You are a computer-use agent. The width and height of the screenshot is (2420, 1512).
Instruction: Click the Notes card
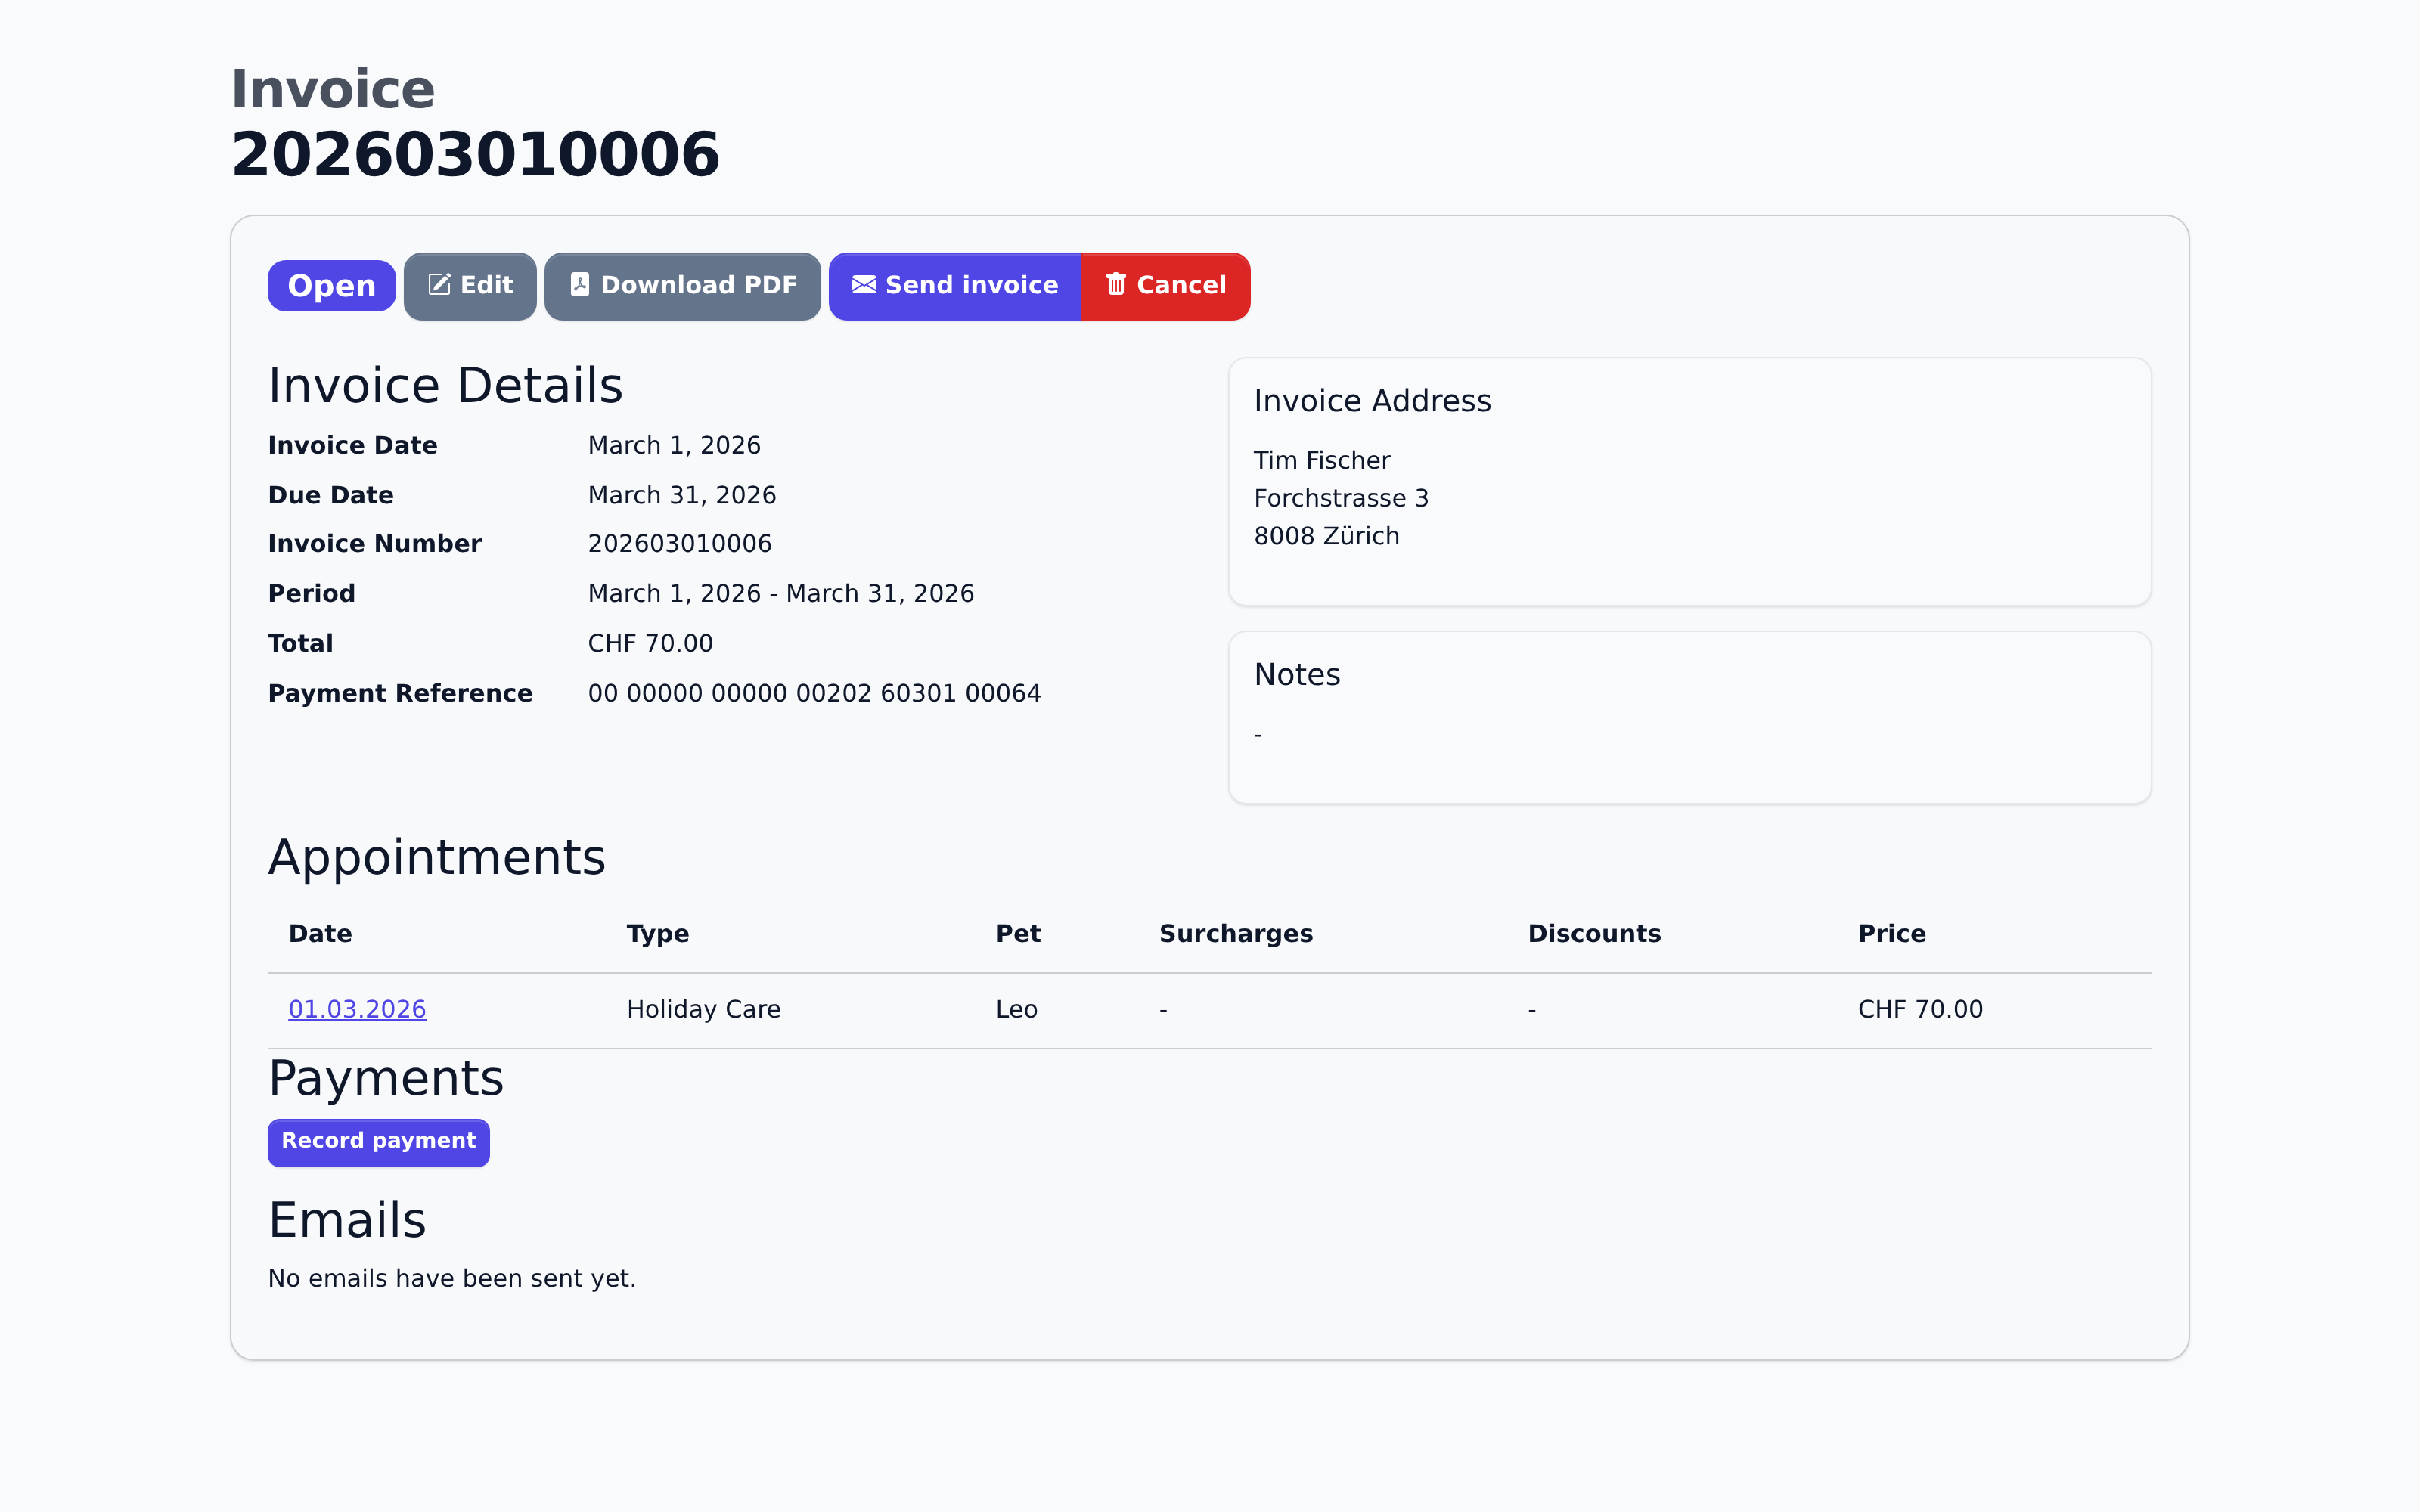(1689, 716)
